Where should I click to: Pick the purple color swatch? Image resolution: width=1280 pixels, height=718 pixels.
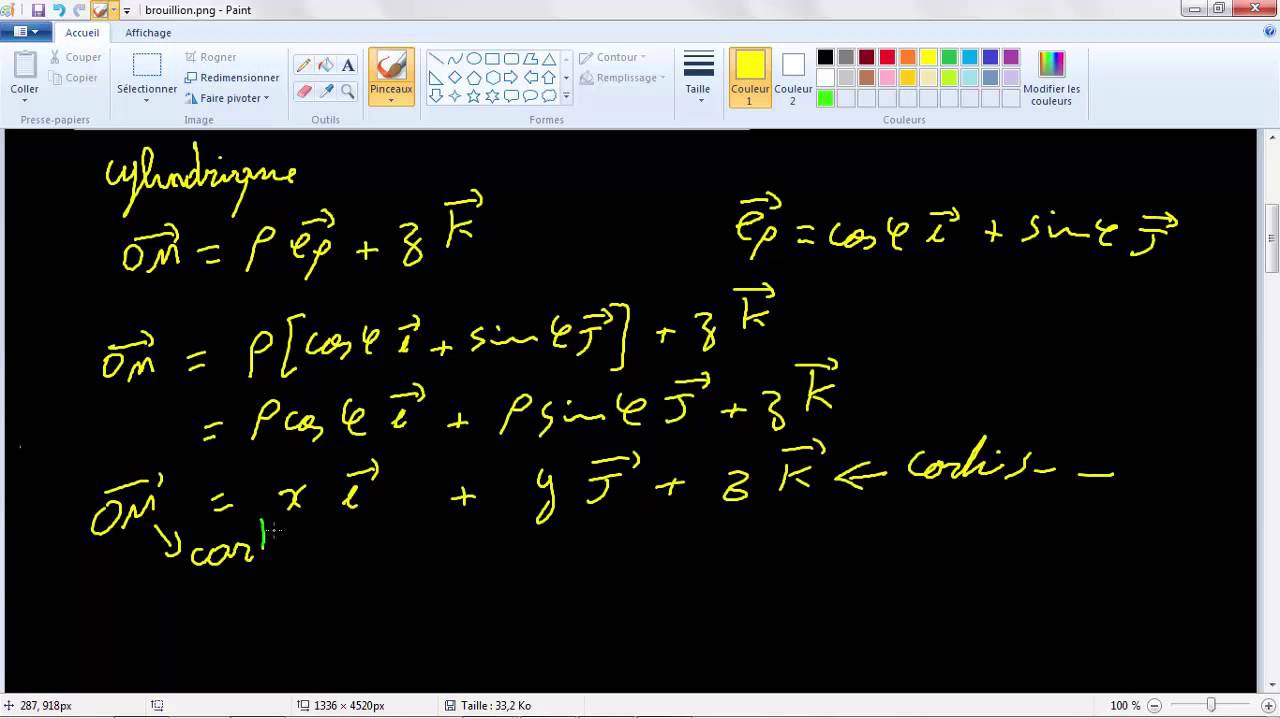1011,57
